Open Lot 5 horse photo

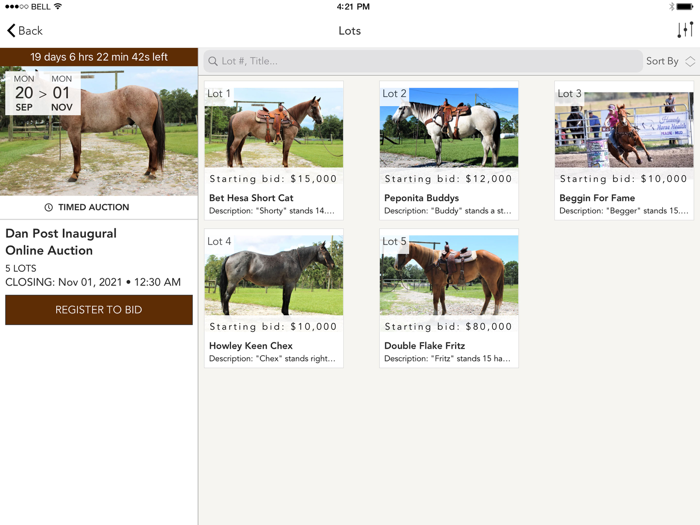(x=449, y=275)
